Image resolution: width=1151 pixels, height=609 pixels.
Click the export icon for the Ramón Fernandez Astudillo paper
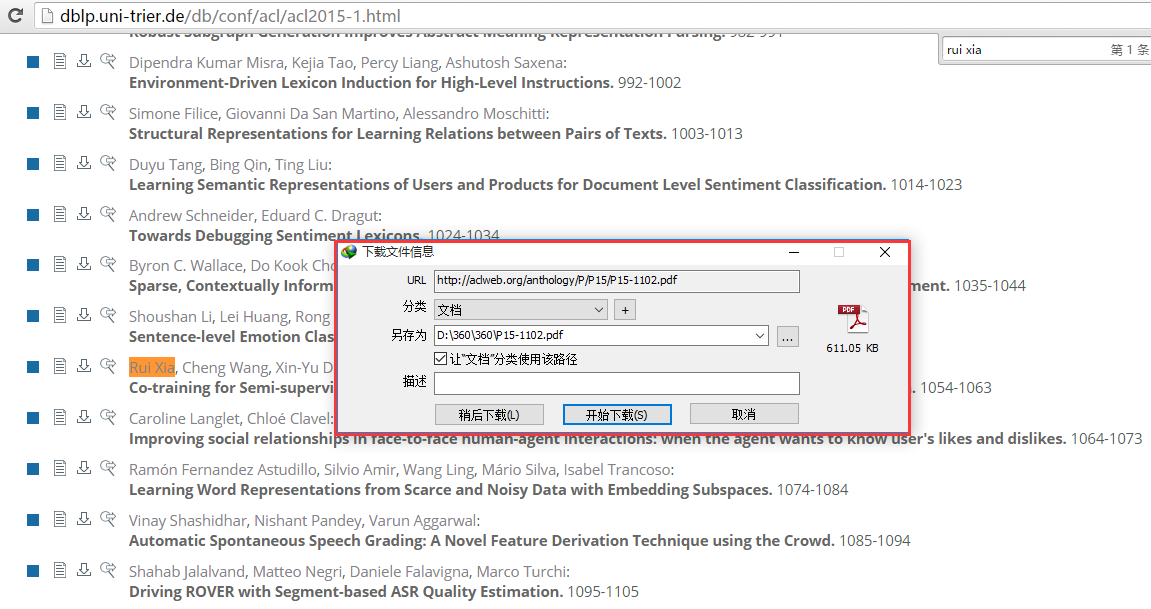tap(108, 467)
